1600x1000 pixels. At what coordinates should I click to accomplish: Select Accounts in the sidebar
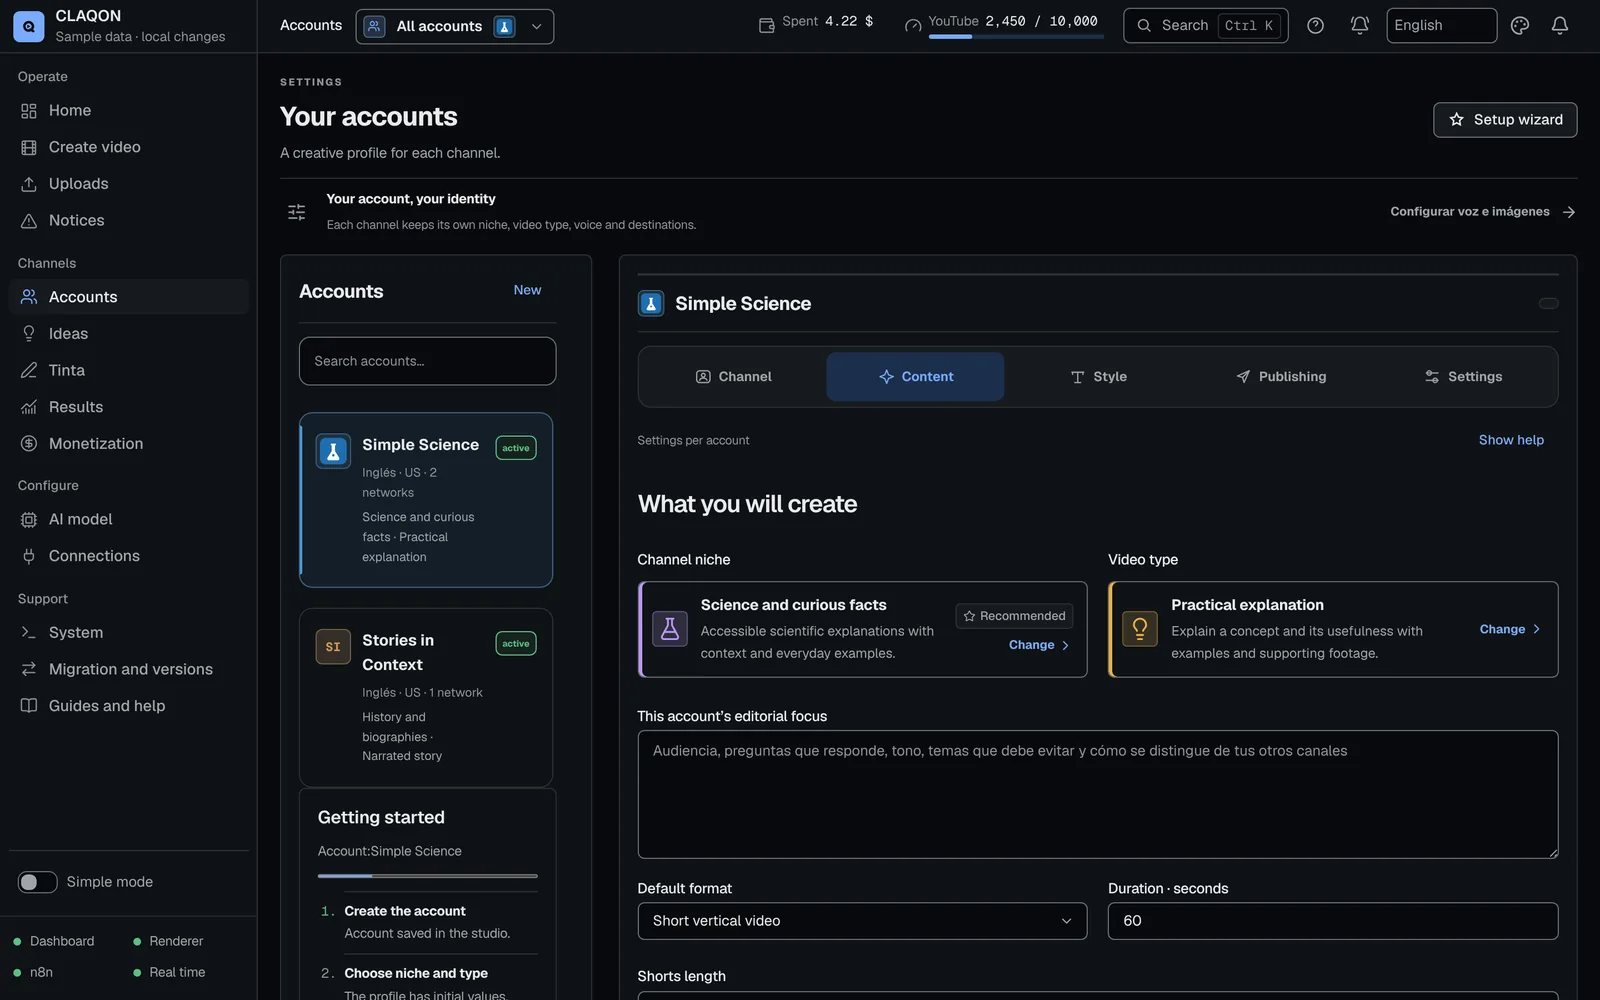pyautogui.click(x=128, y=297)
